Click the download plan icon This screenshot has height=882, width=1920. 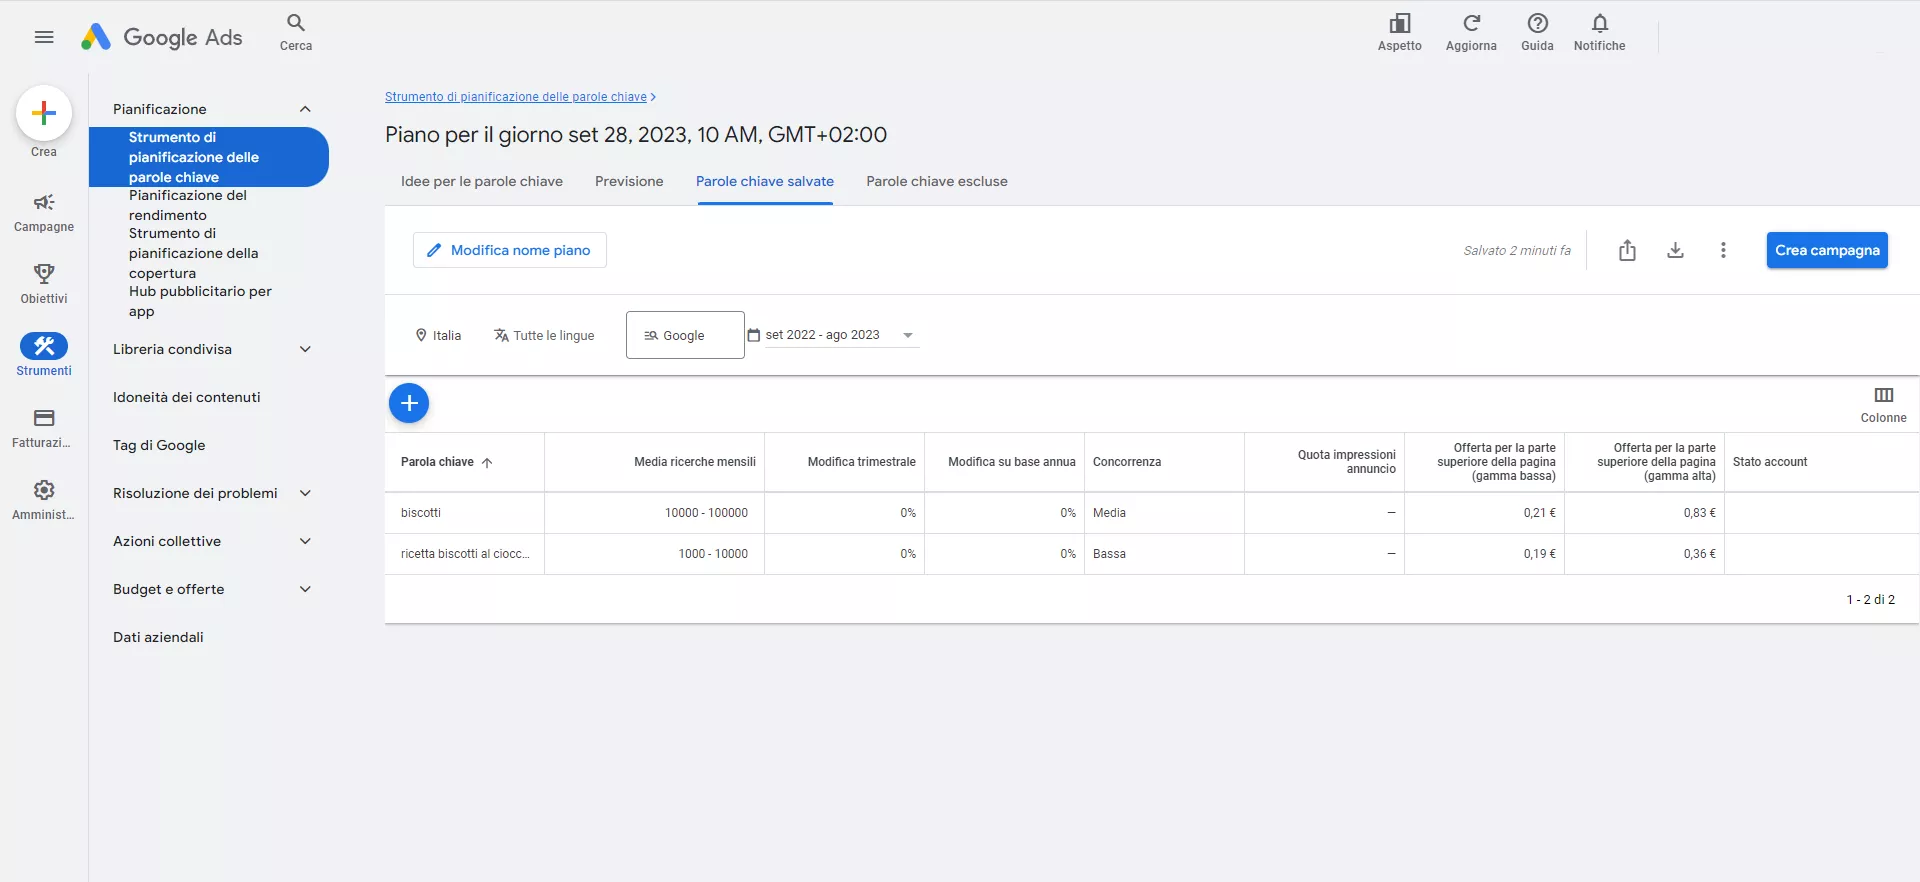pos(1675,250)
